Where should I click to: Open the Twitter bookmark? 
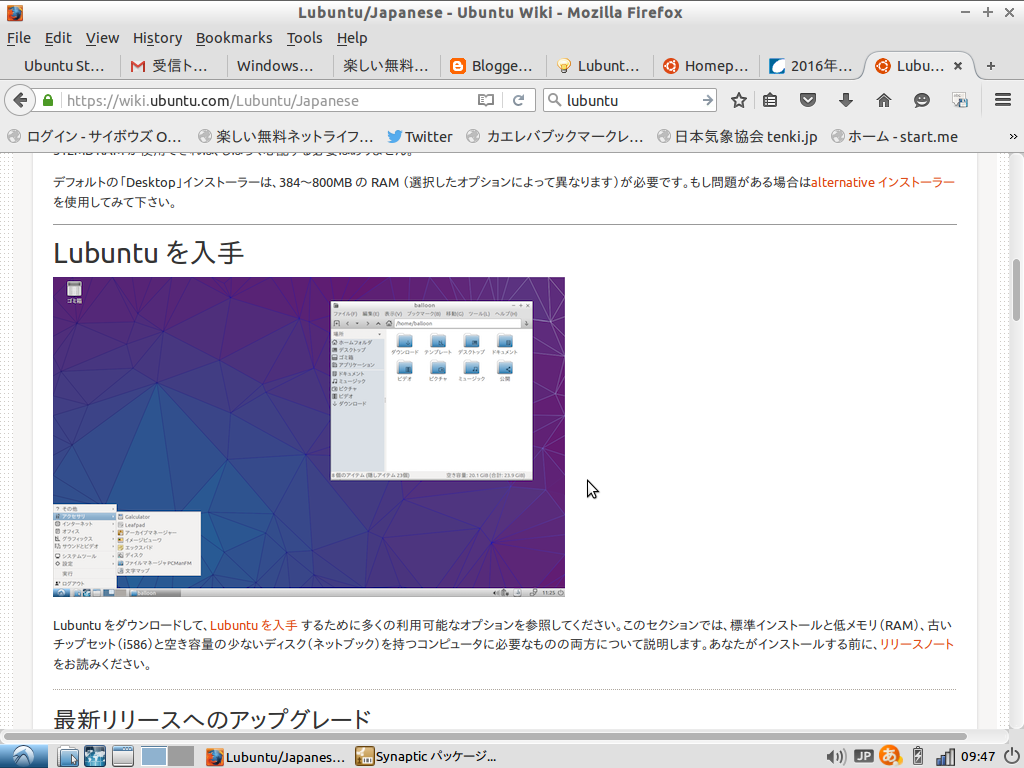[420, 136]
